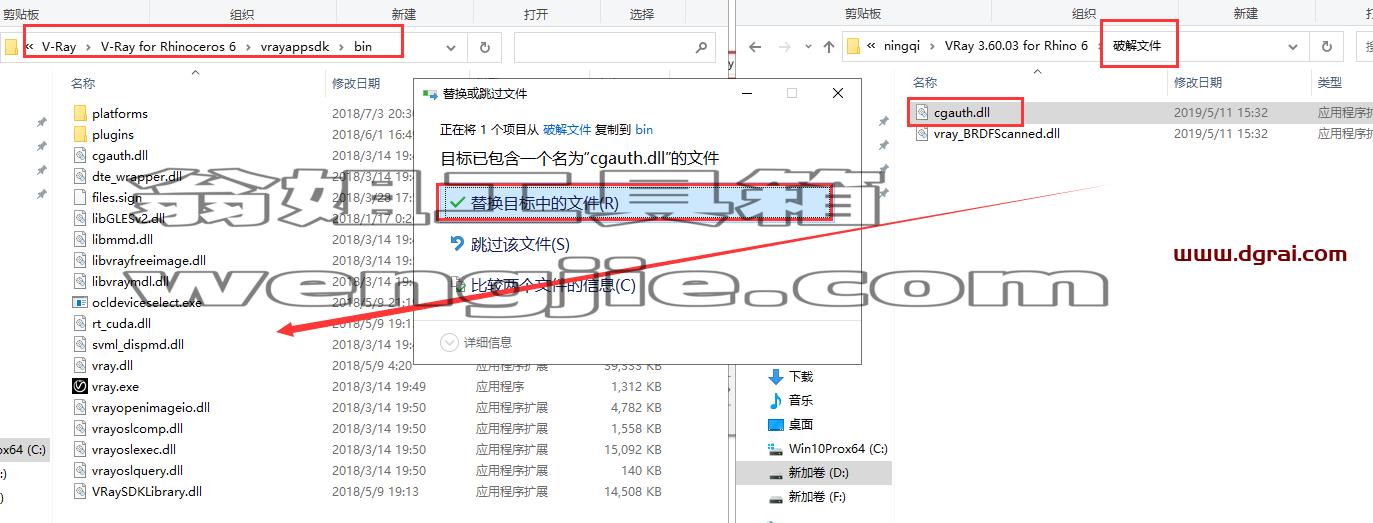The width and height of the screenshot is (1373, 523).
Task: Sort left window by 名称 column
Action: pyautogui.click(x=83, y=84)
